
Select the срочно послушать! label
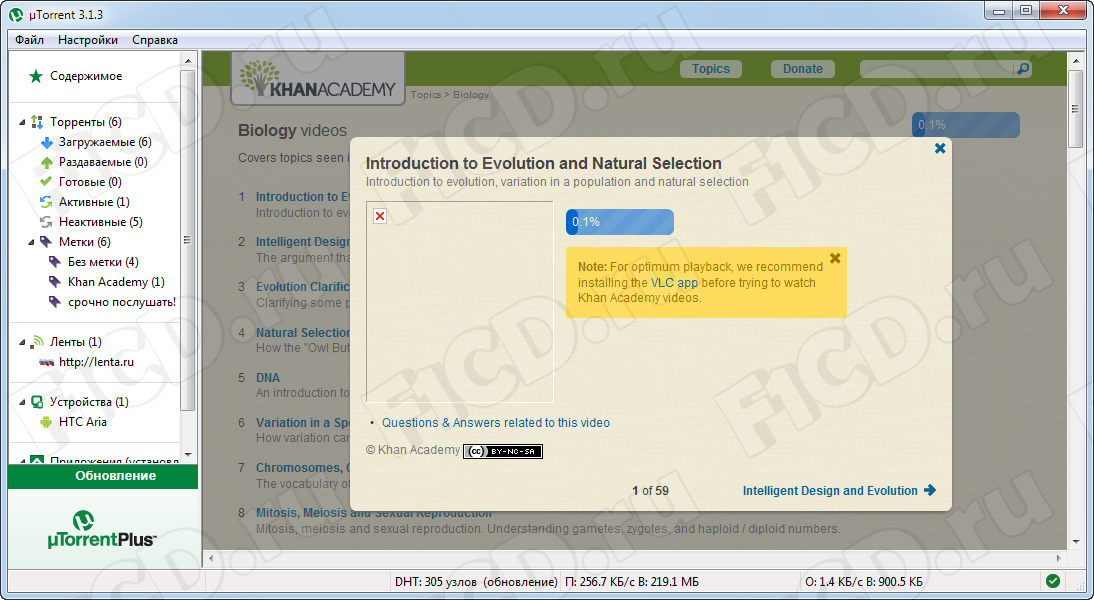(x=122, y=302)
